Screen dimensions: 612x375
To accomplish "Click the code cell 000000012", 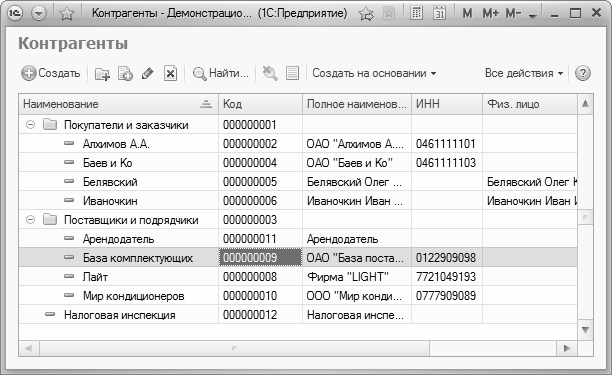I will [x=260, y=315].
